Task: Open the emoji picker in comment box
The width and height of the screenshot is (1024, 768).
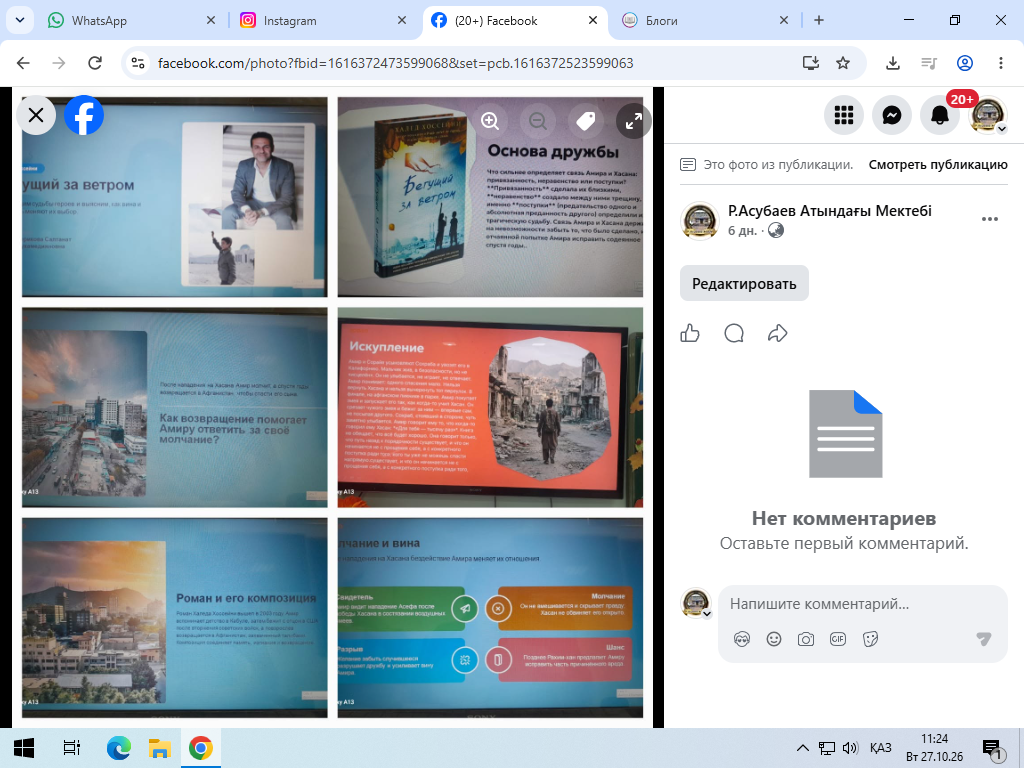Action: click(774, 639)
